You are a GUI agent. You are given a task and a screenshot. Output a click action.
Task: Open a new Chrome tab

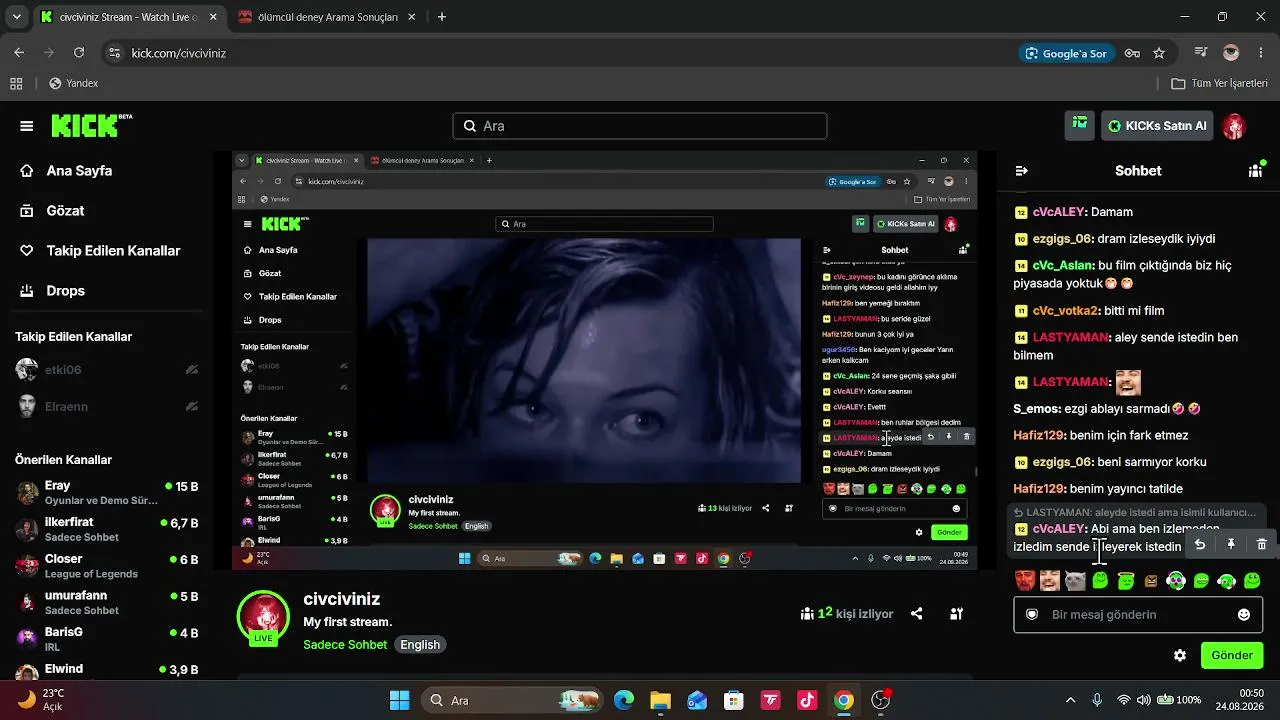coord(442,17)
